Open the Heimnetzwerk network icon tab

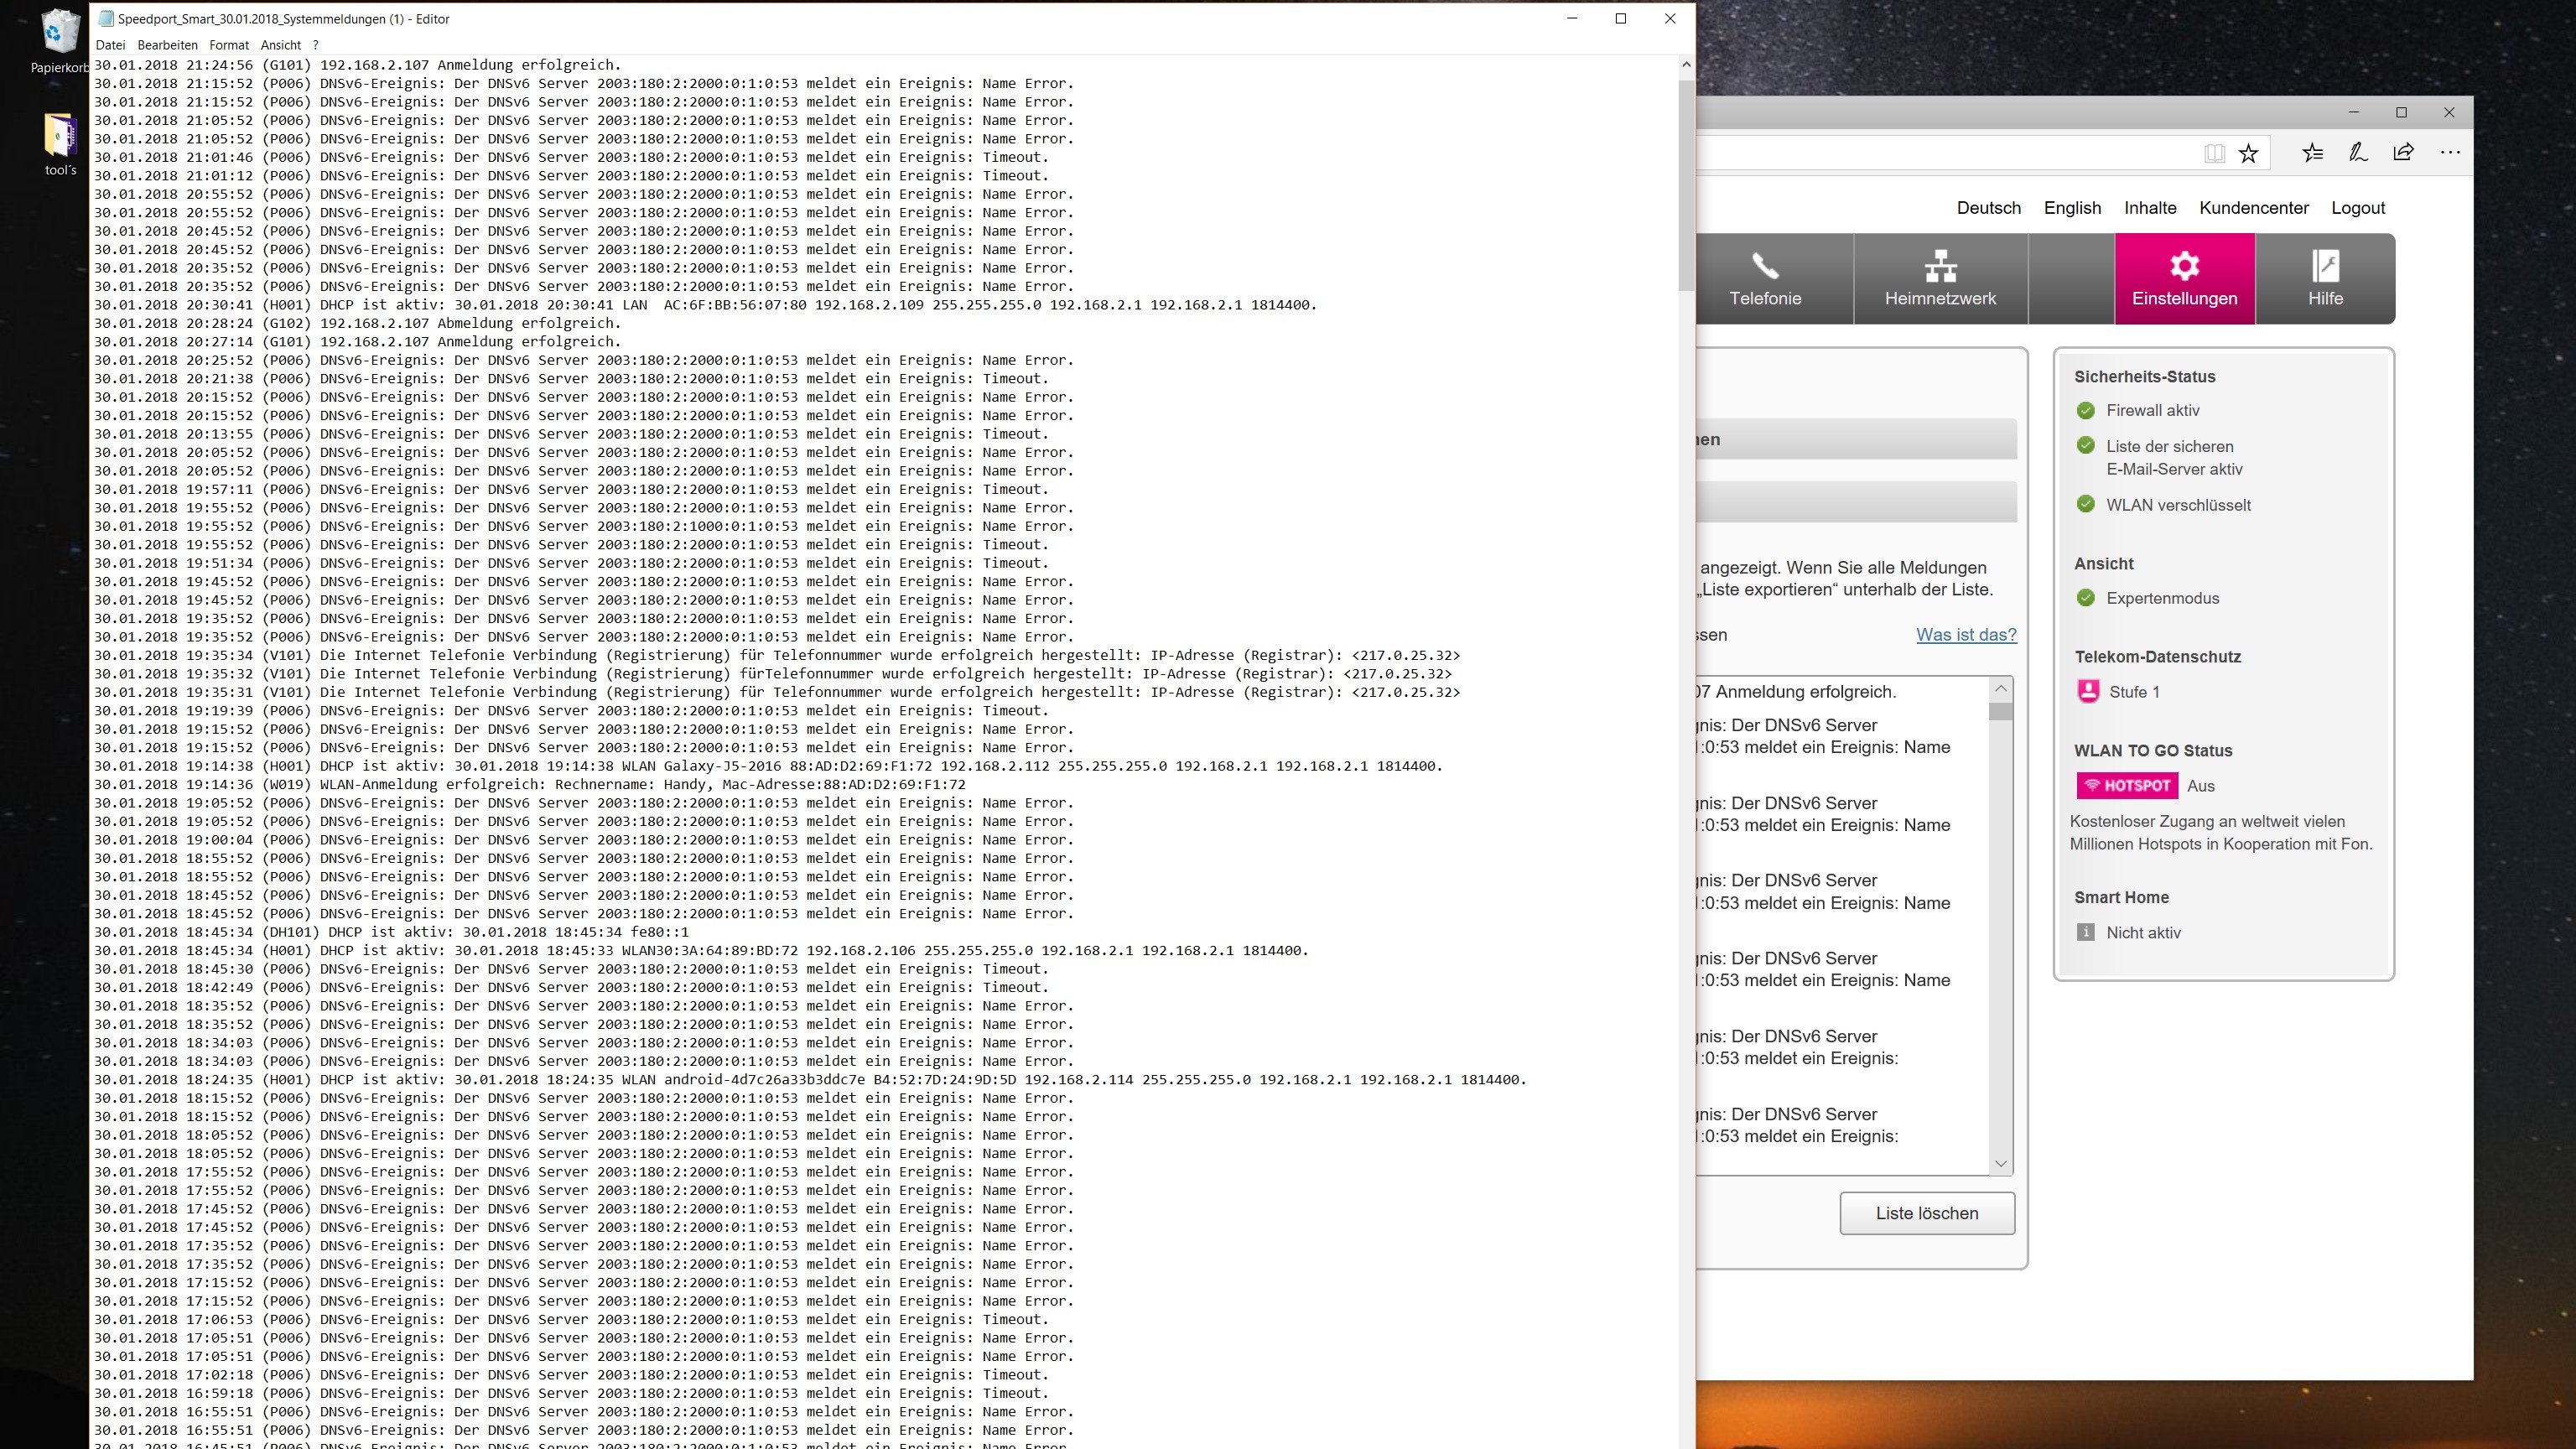(x=1940, y=279)
